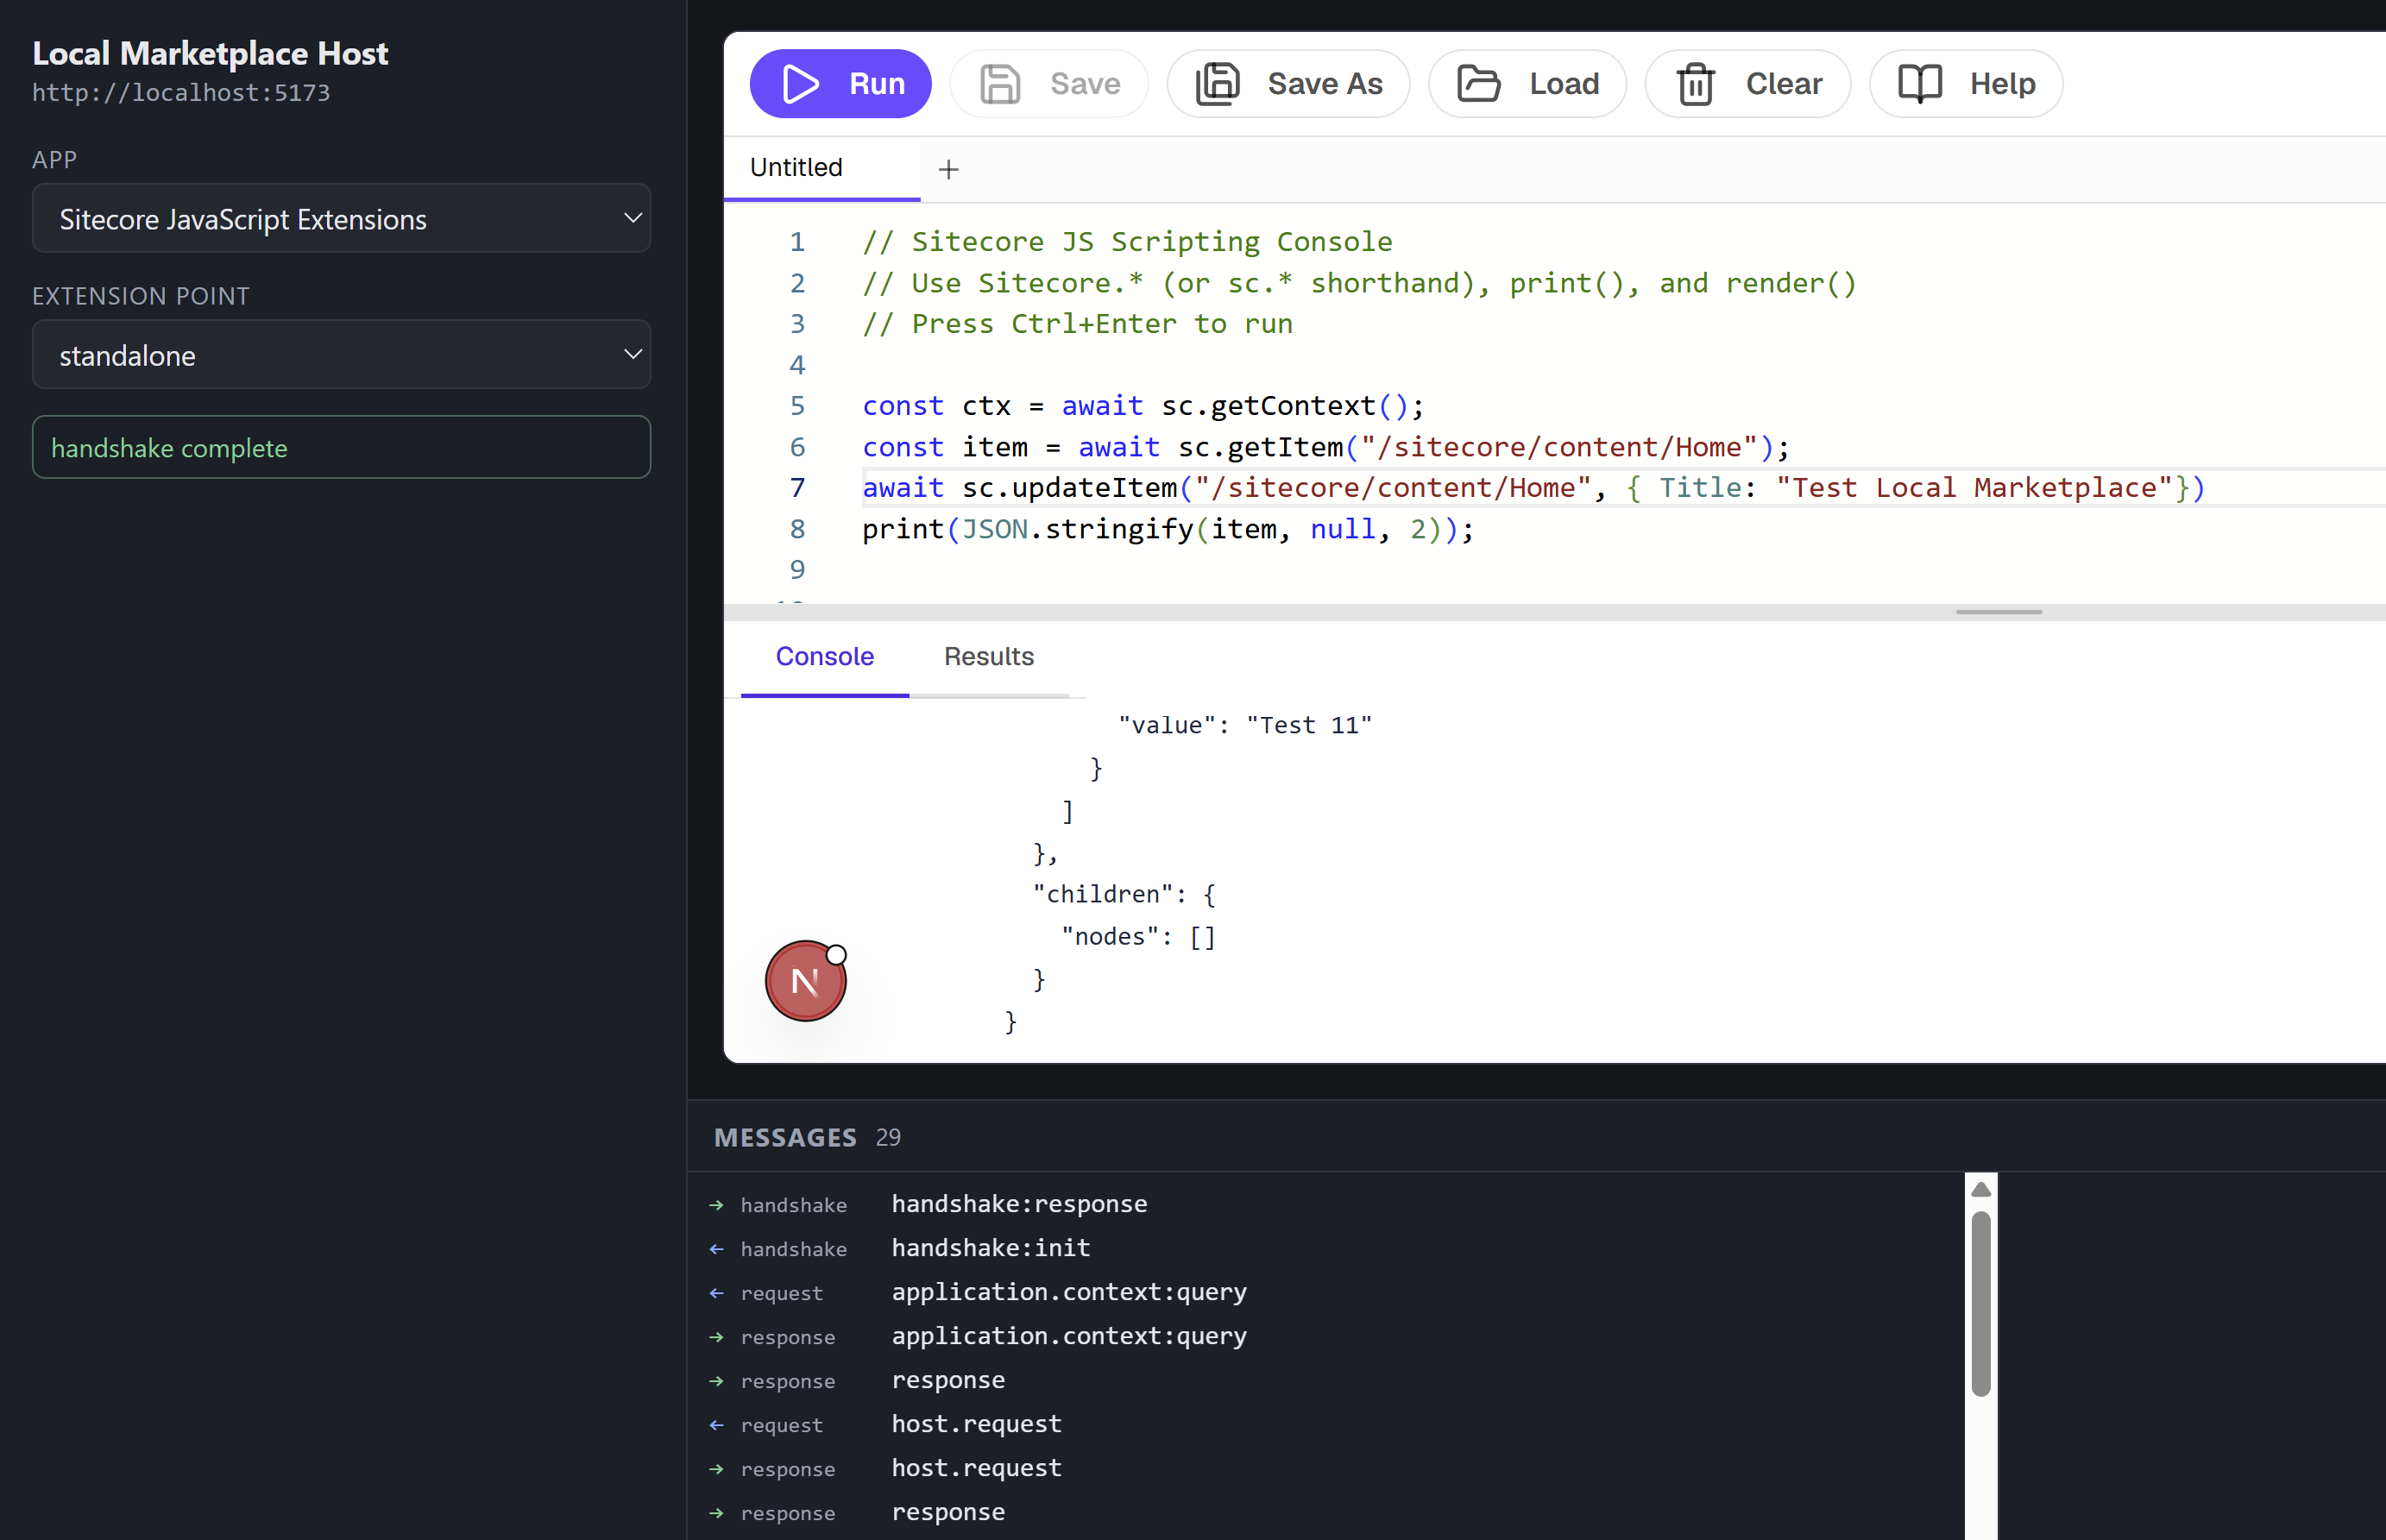Click the MESSAGES 29 header

(x=807, y=1137)
